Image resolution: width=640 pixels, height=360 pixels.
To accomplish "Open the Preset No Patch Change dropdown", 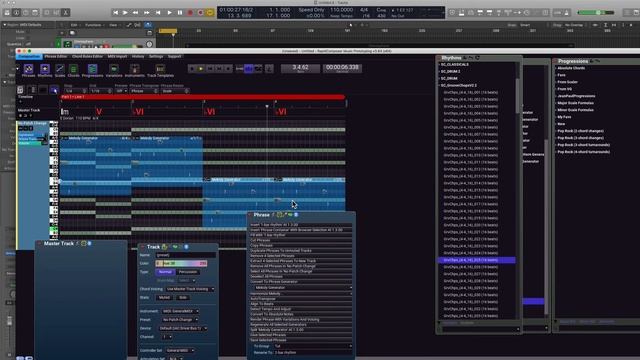I will 180,320.
